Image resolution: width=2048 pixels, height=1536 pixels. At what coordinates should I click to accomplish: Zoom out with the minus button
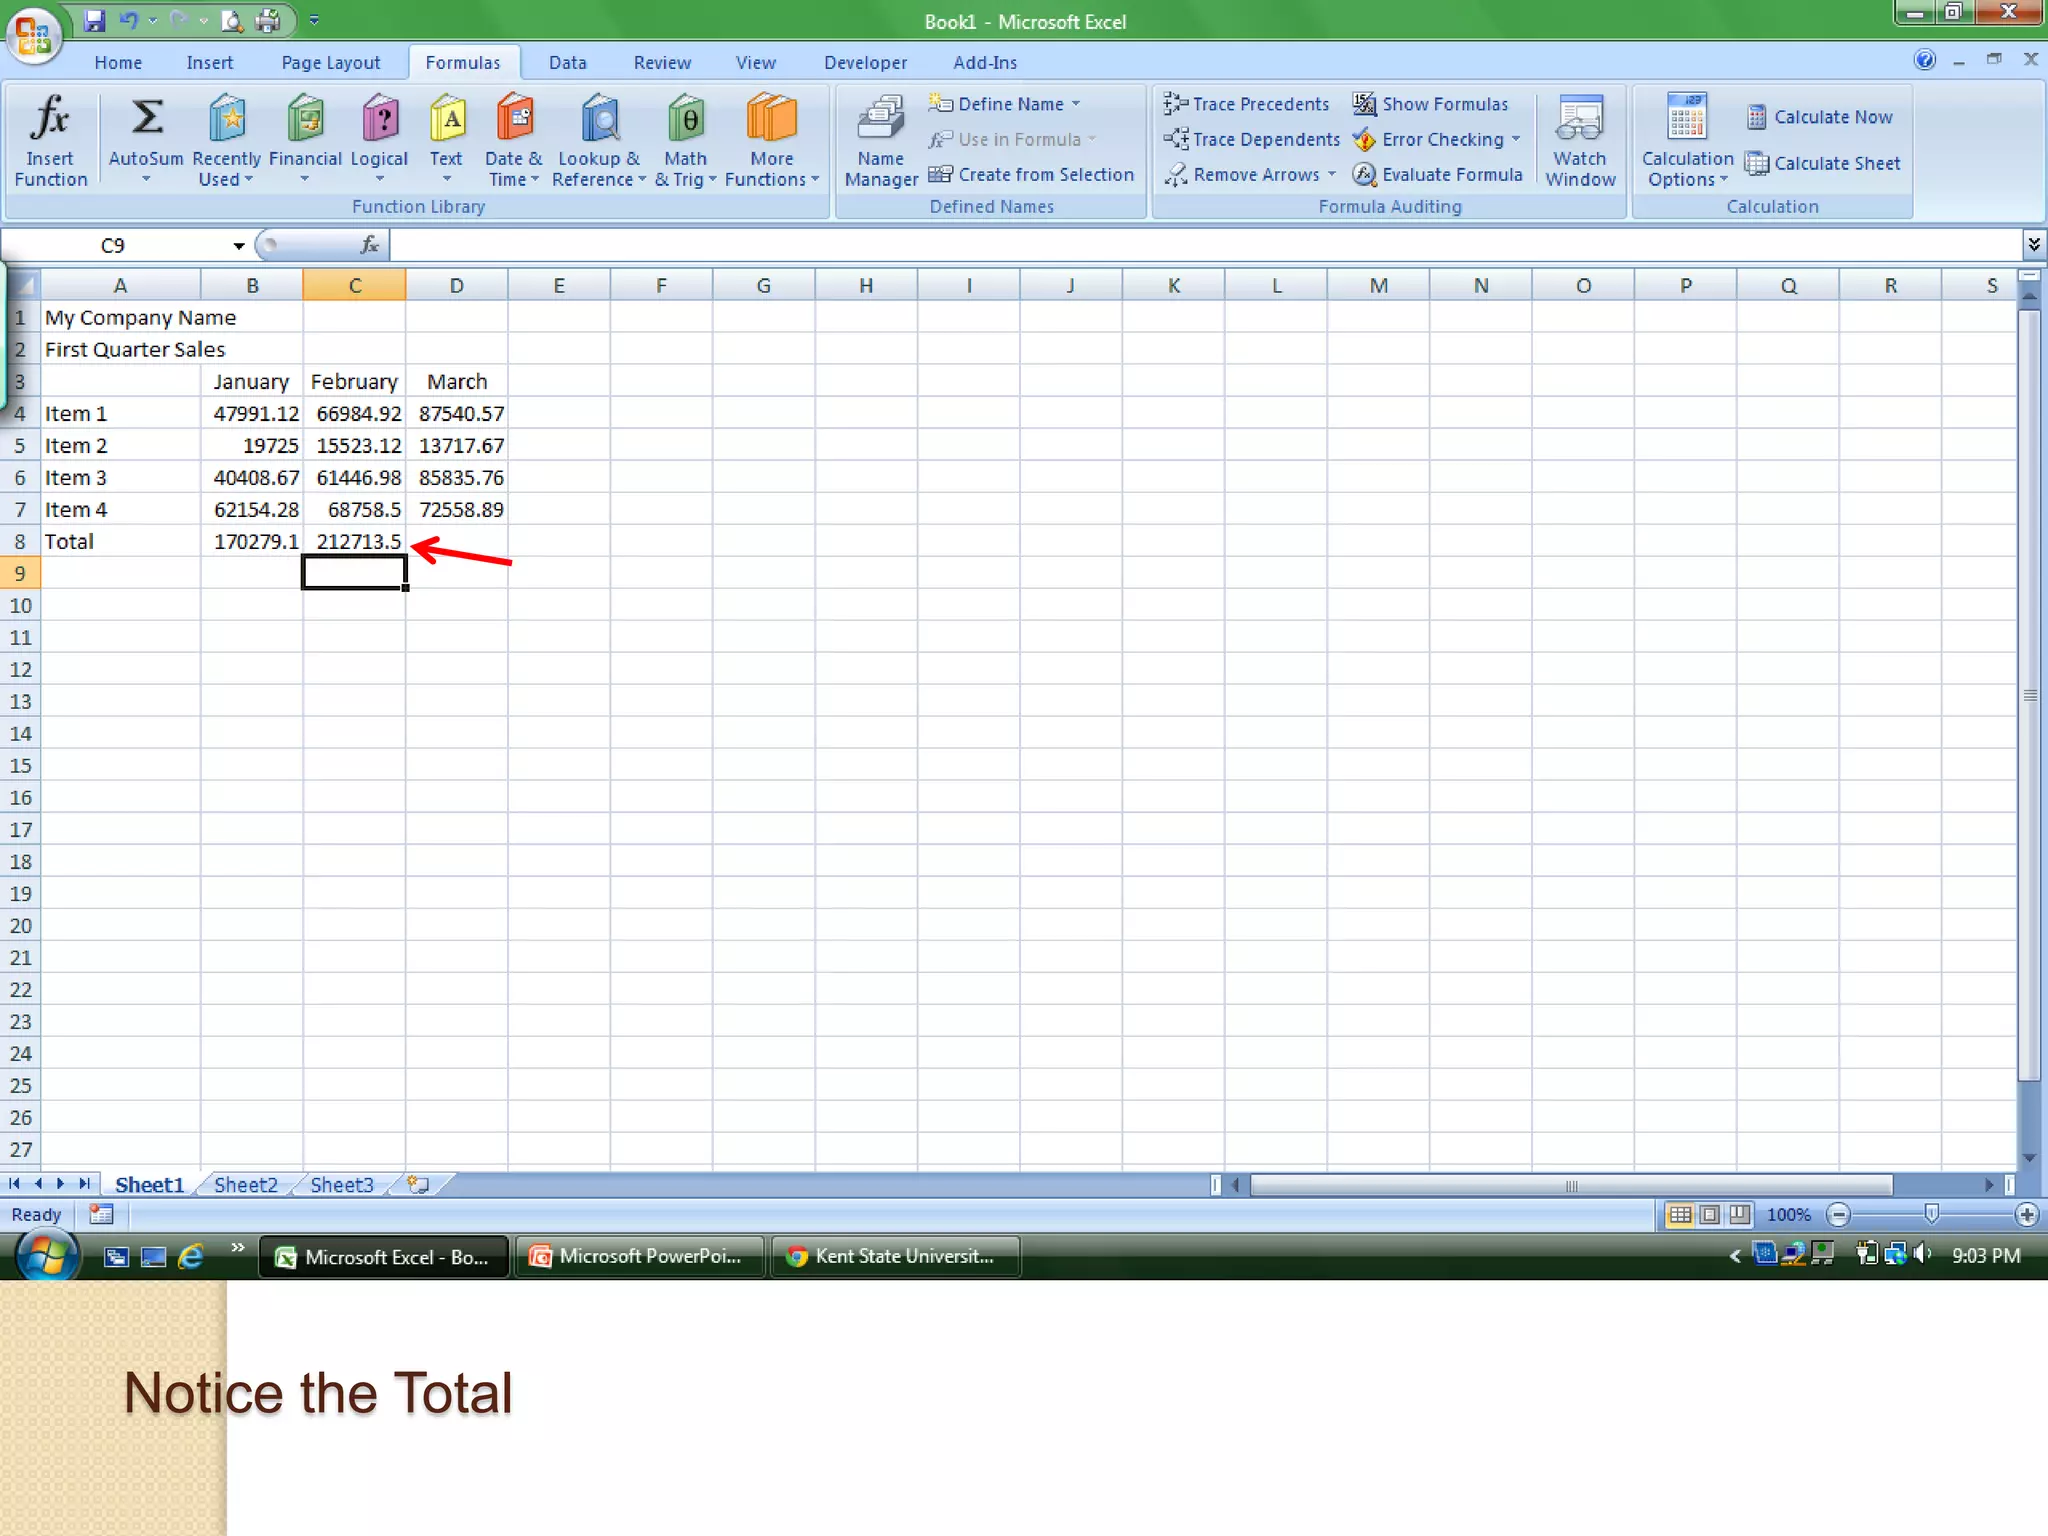[1838, 1214]
